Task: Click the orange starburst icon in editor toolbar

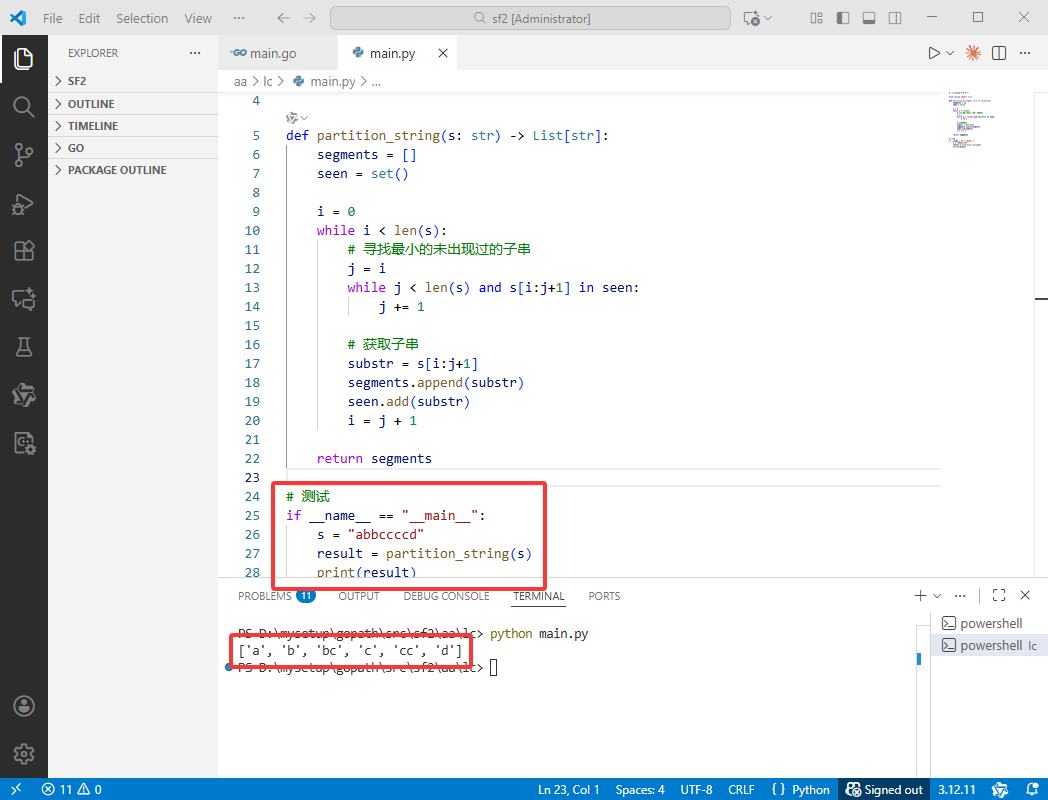Action: pyautogui.click(x=973, y=53)
